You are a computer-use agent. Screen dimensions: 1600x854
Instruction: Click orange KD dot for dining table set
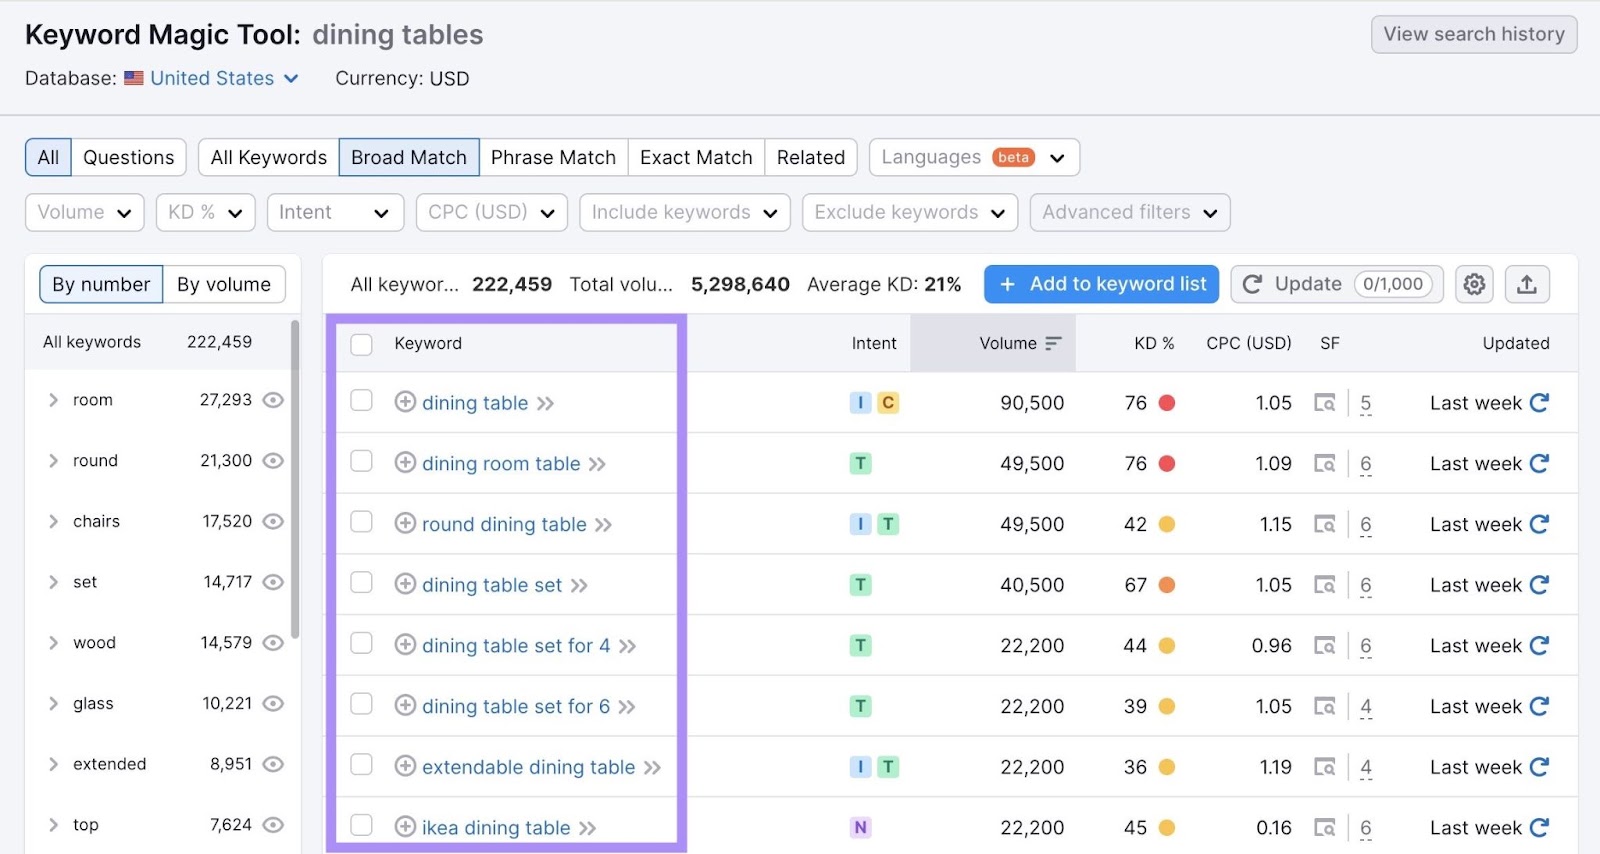[x=1166, y=585]
